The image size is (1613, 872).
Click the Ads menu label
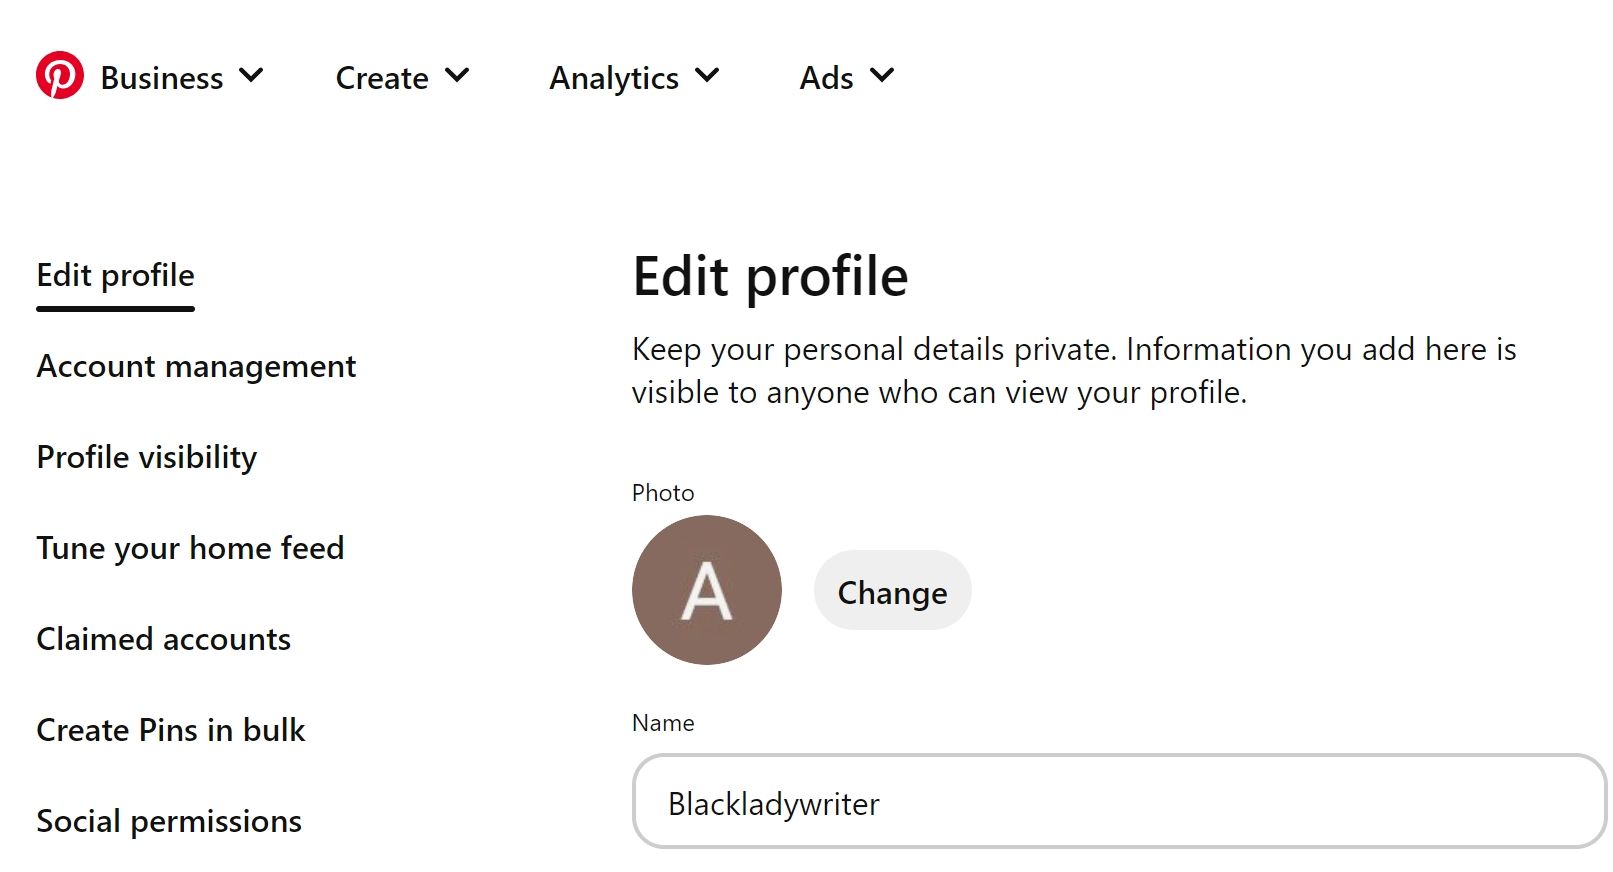[x=826, y=78]
